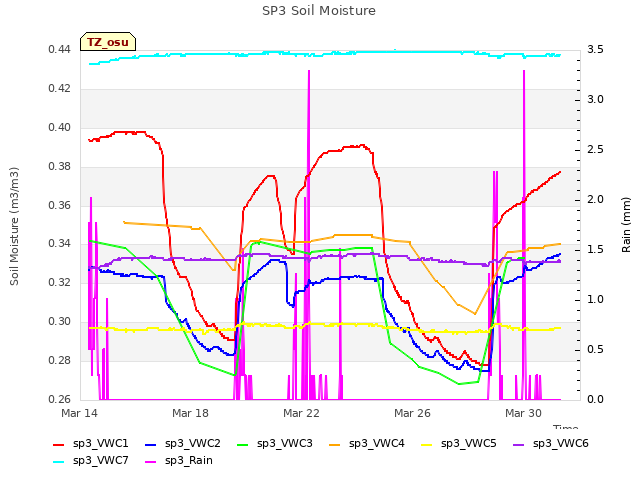Click the Mar 22 x-axis label
Screen dimensions: 640x480
301,413
